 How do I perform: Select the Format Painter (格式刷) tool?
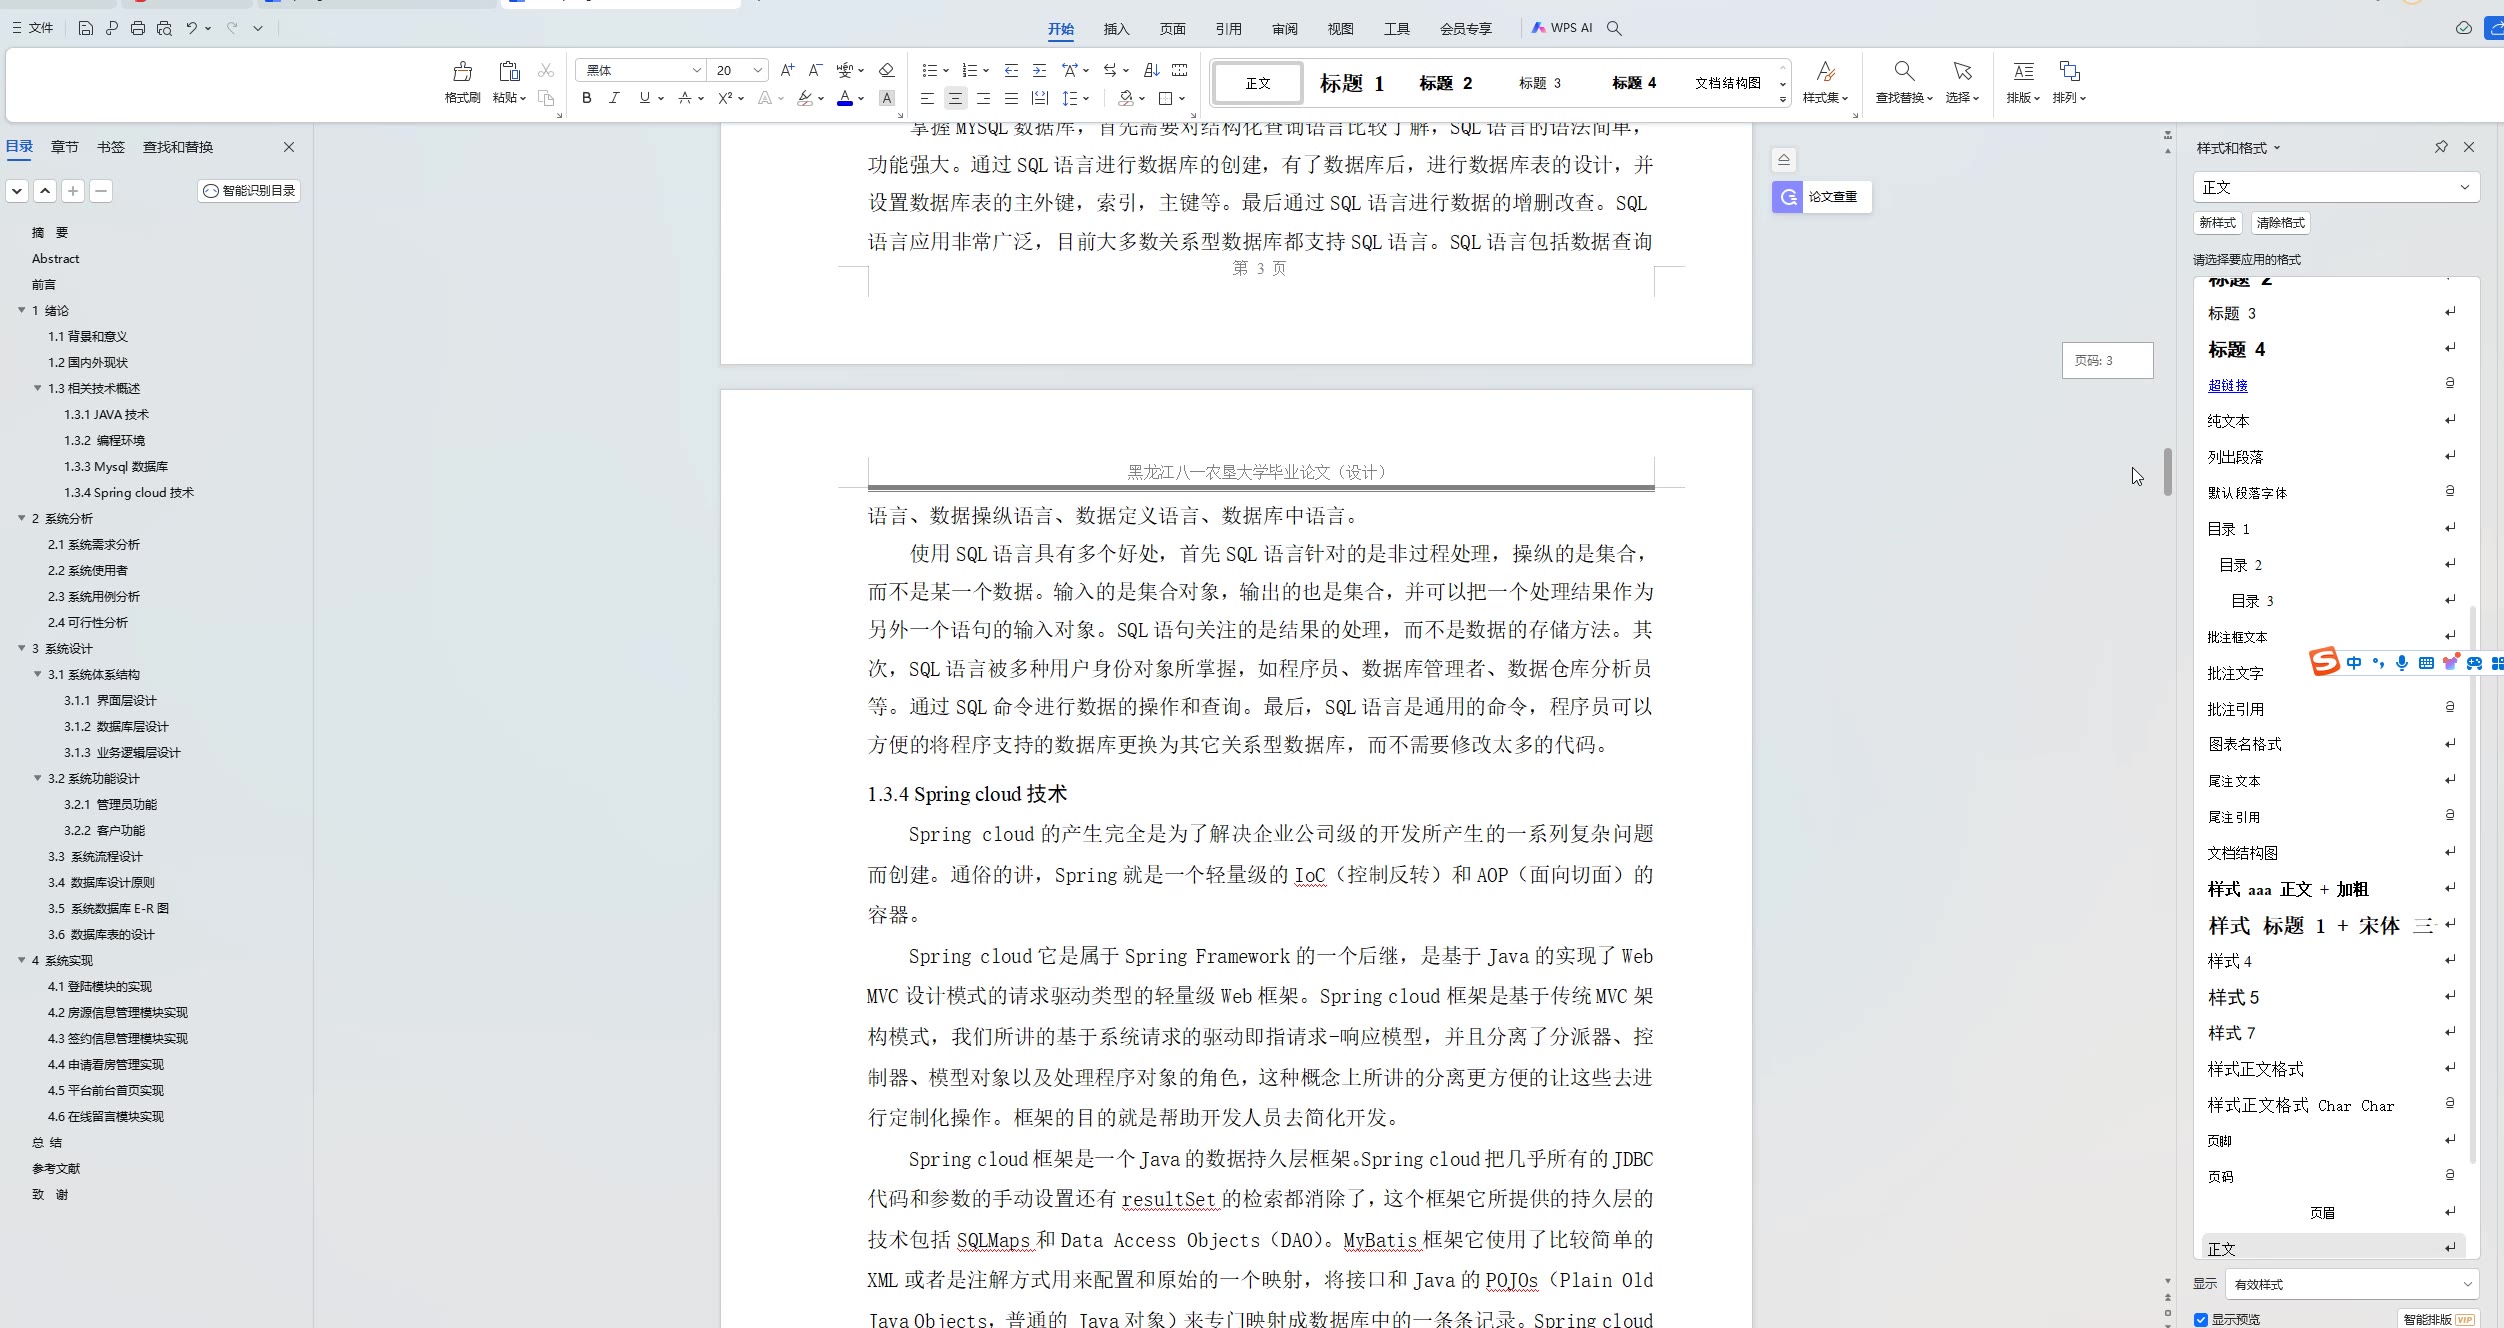(462, 82)
